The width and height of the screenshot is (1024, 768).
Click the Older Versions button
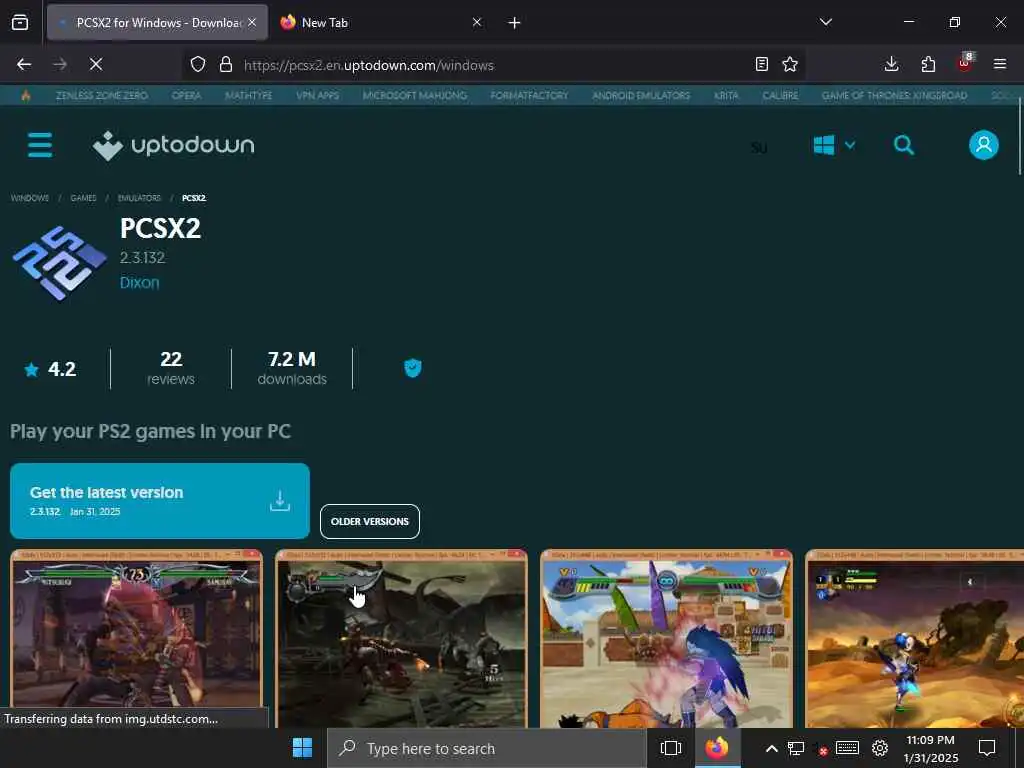point(370,521)
